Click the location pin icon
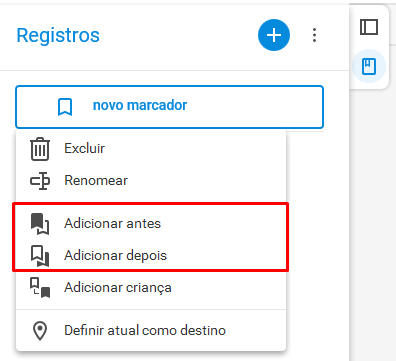Screen dimensions: 396x361 point(40,331)
